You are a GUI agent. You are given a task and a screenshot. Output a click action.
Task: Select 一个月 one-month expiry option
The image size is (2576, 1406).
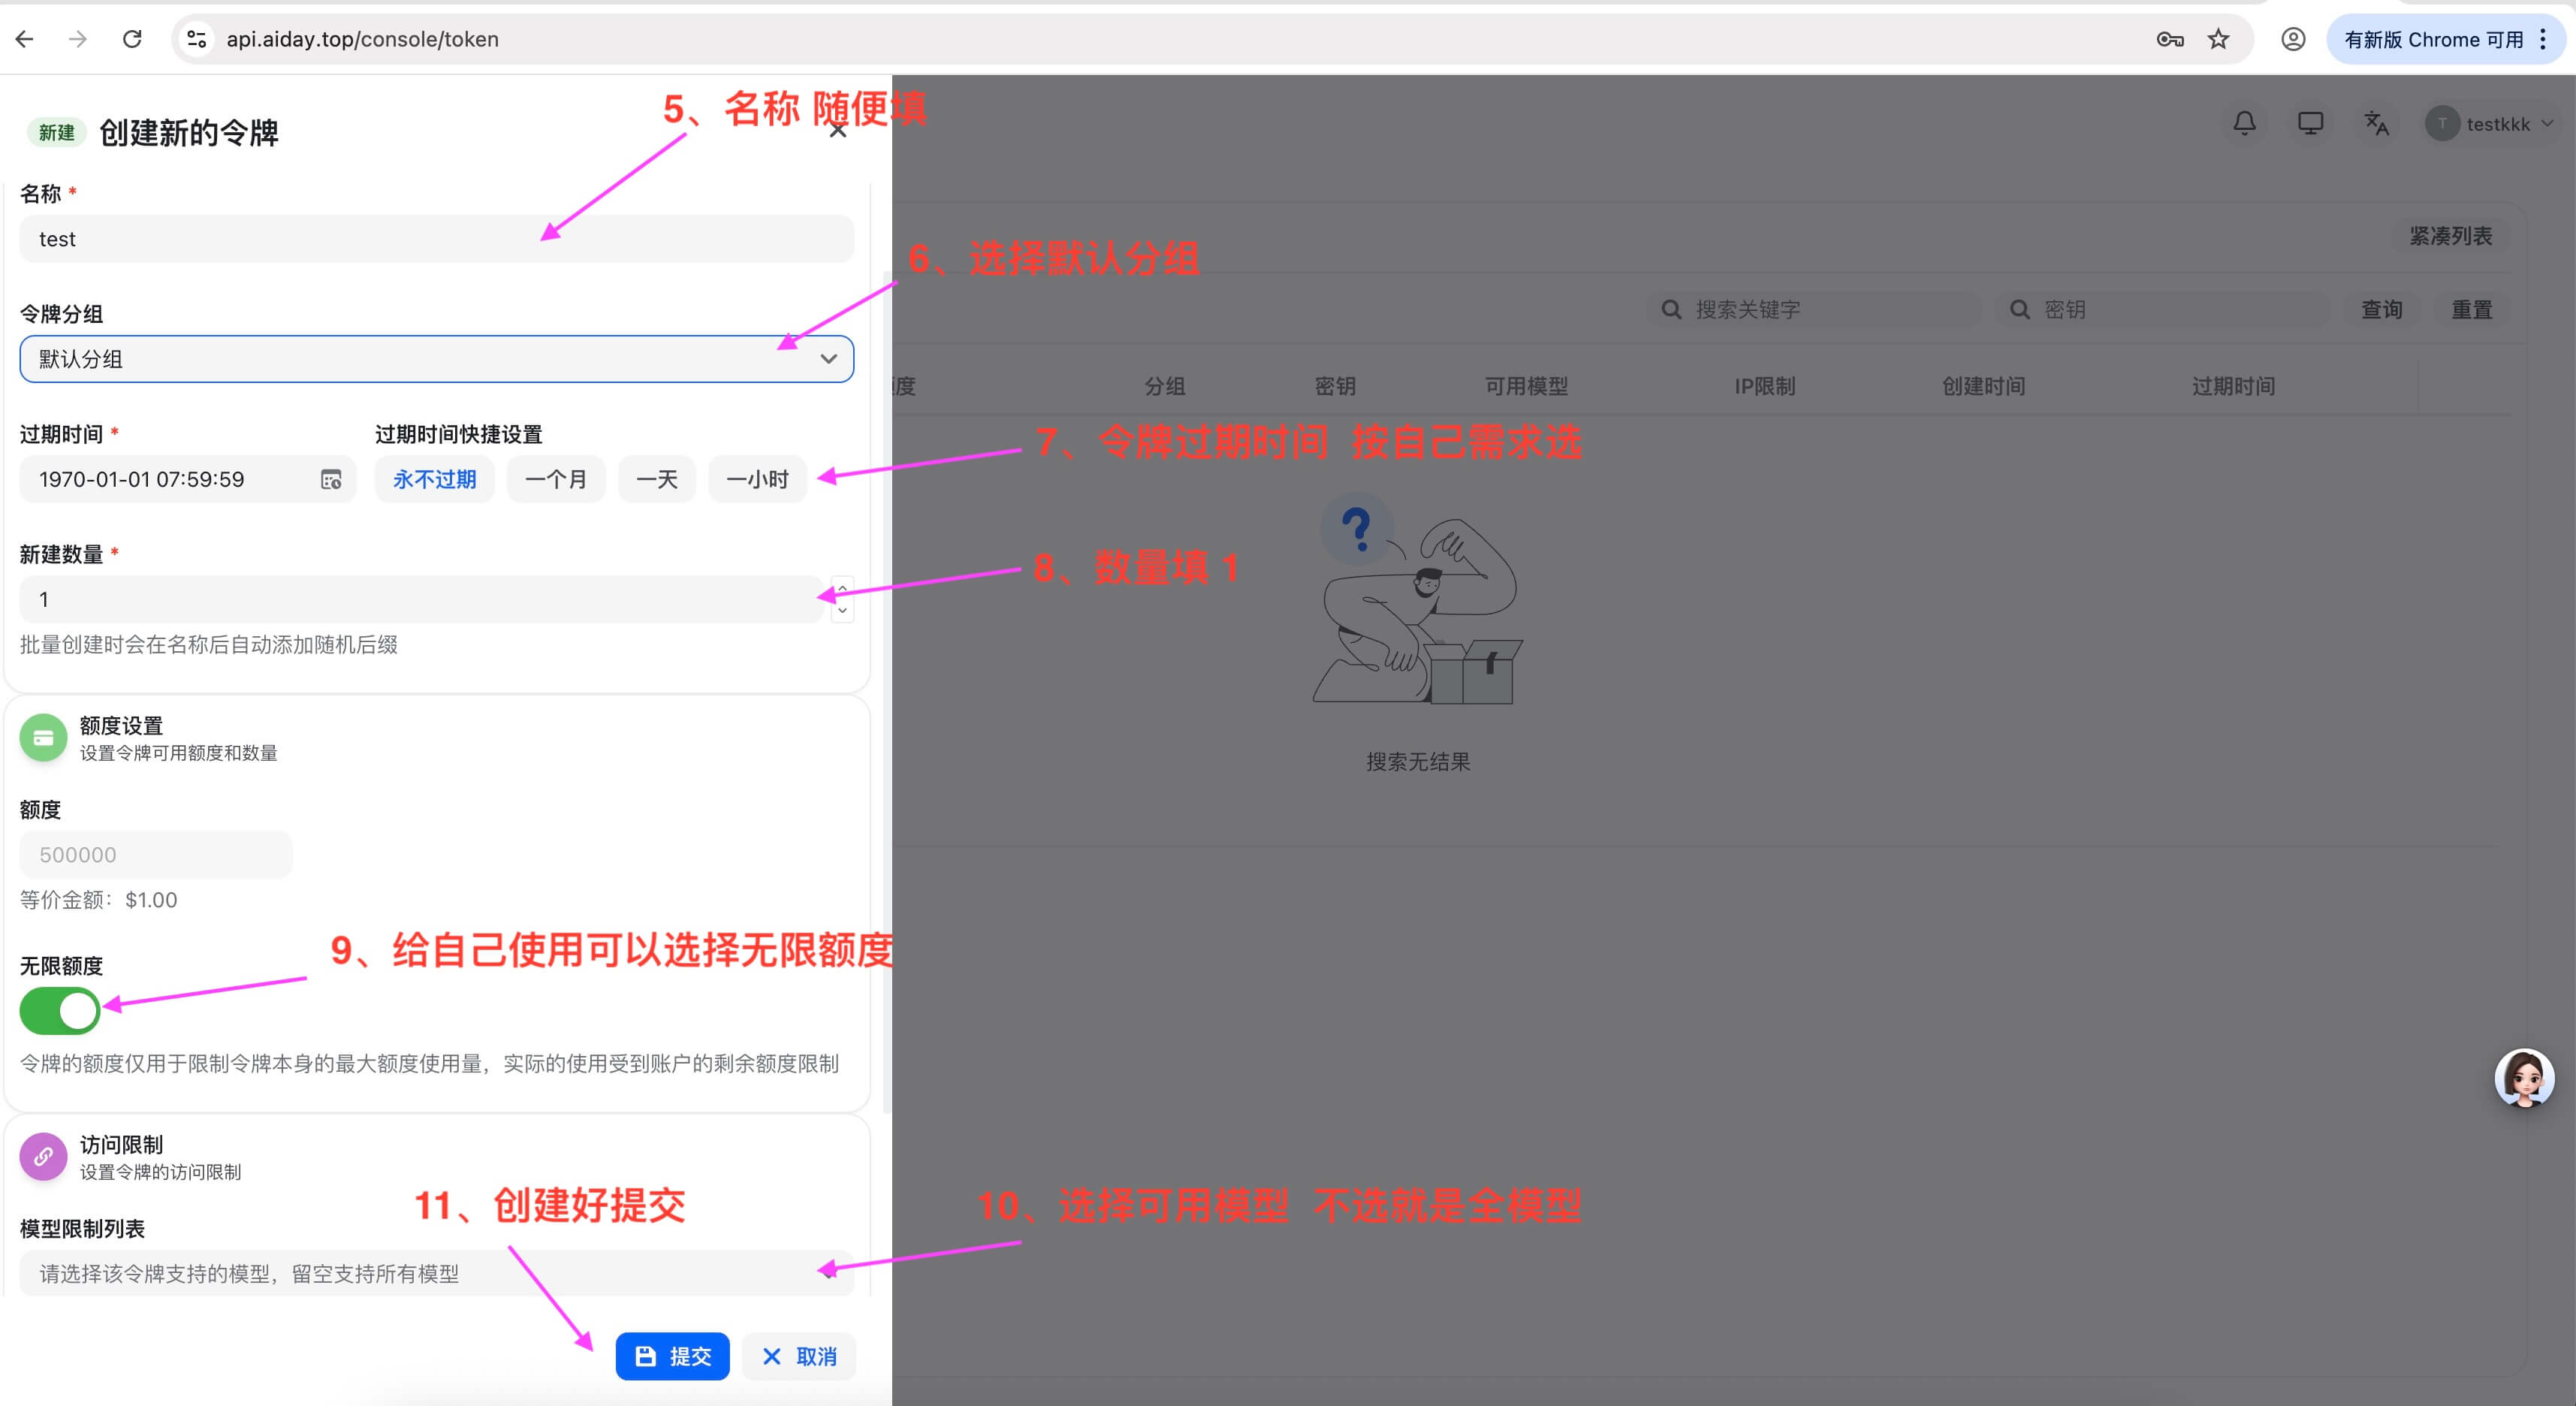(x=555, y=480)
